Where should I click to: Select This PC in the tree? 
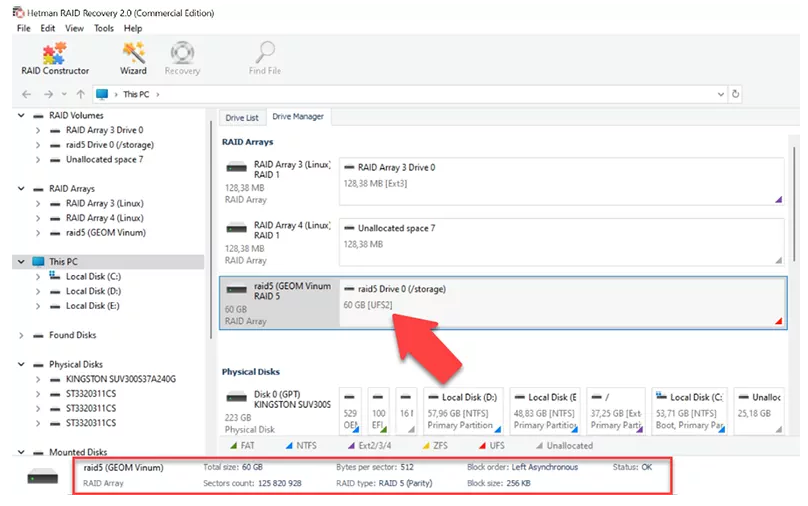pyautogui.click(x=63, y=262)
